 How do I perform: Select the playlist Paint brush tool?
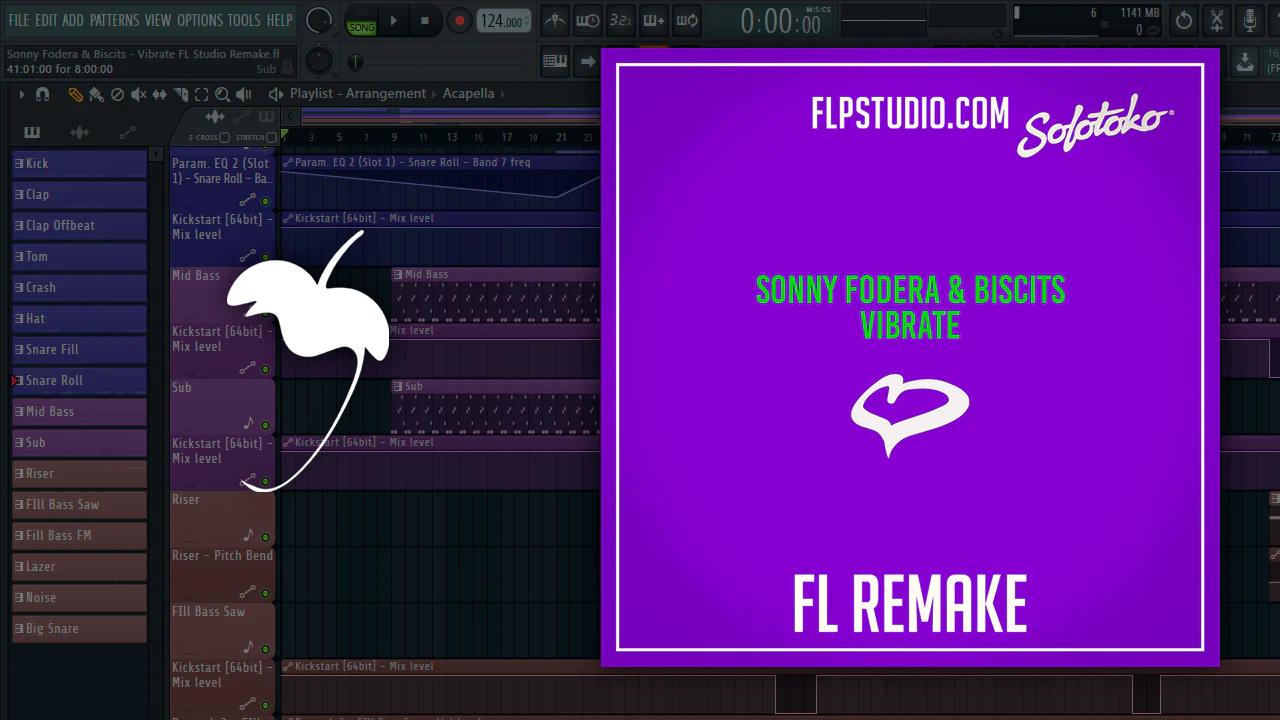coord(96,94)
